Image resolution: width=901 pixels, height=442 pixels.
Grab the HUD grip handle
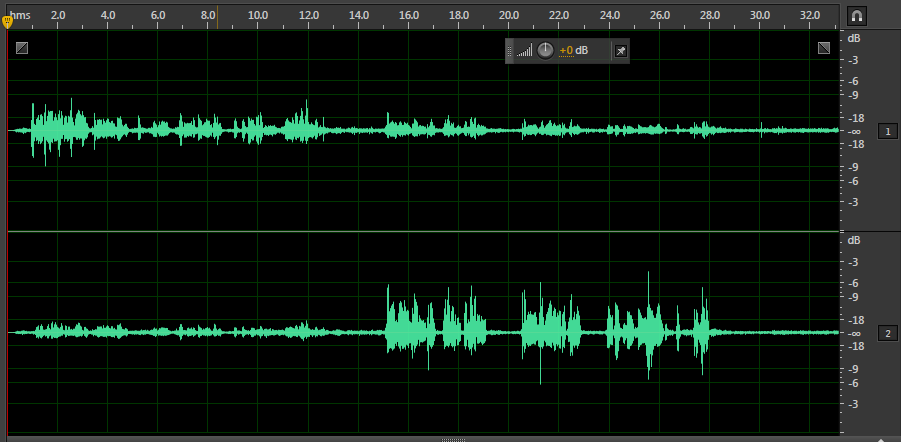[x=509, y=51]
